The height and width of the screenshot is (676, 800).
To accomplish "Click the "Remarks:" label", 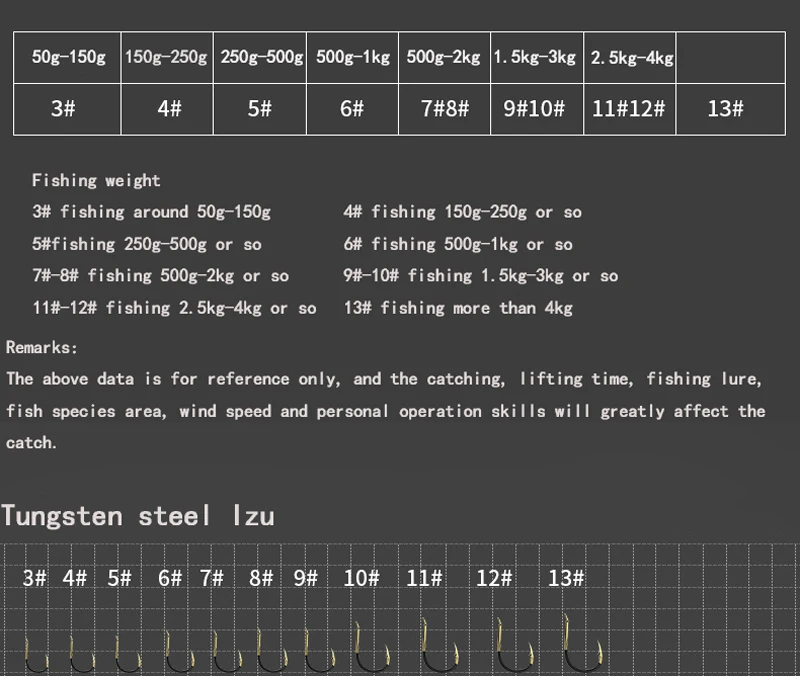I will (x=42, y=347).
